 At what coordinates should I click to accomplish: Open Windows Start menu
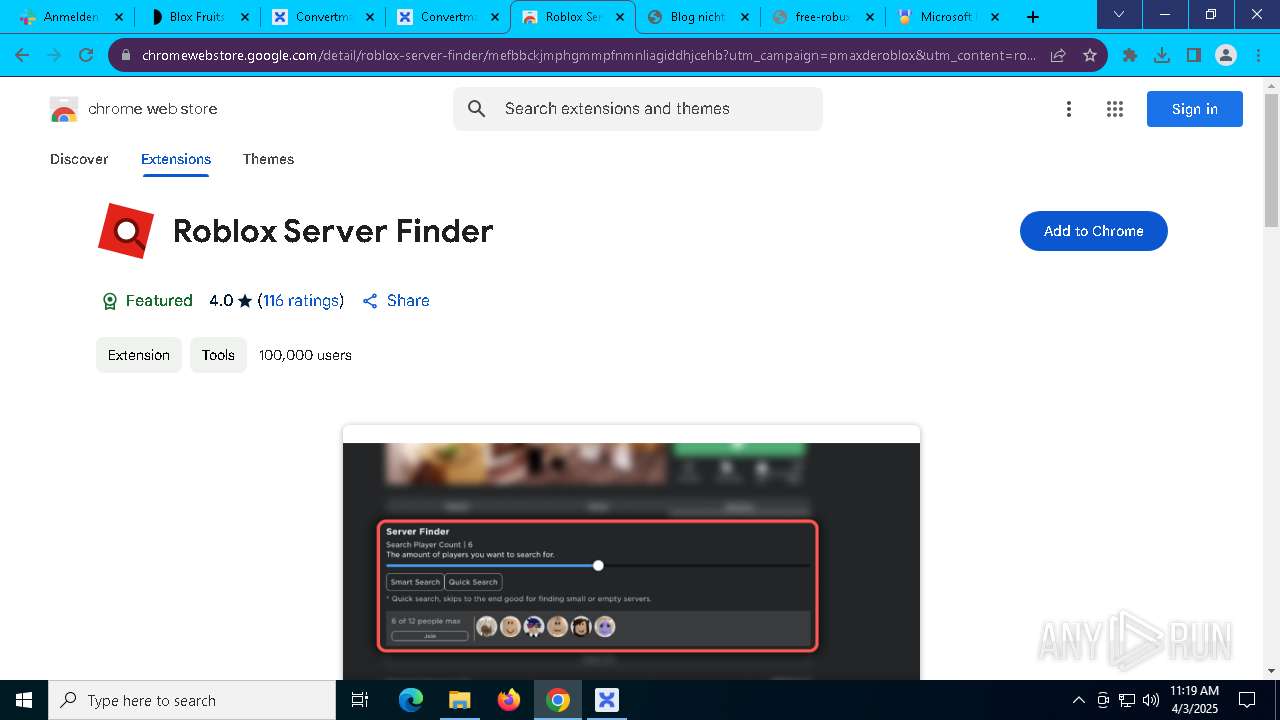(x=24, y=700)
